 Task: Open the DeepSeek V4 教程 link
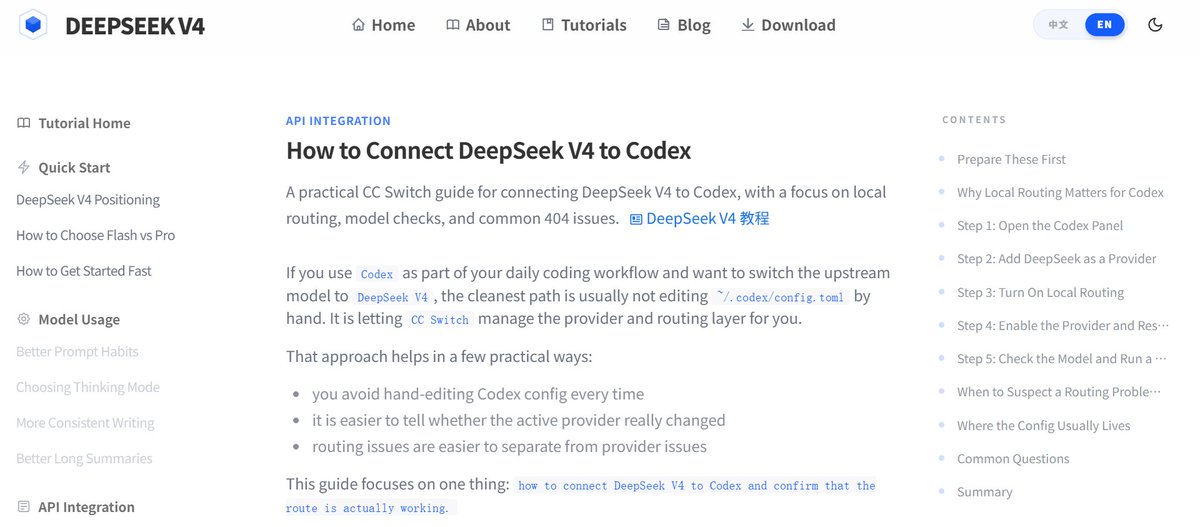pos(699,218)
